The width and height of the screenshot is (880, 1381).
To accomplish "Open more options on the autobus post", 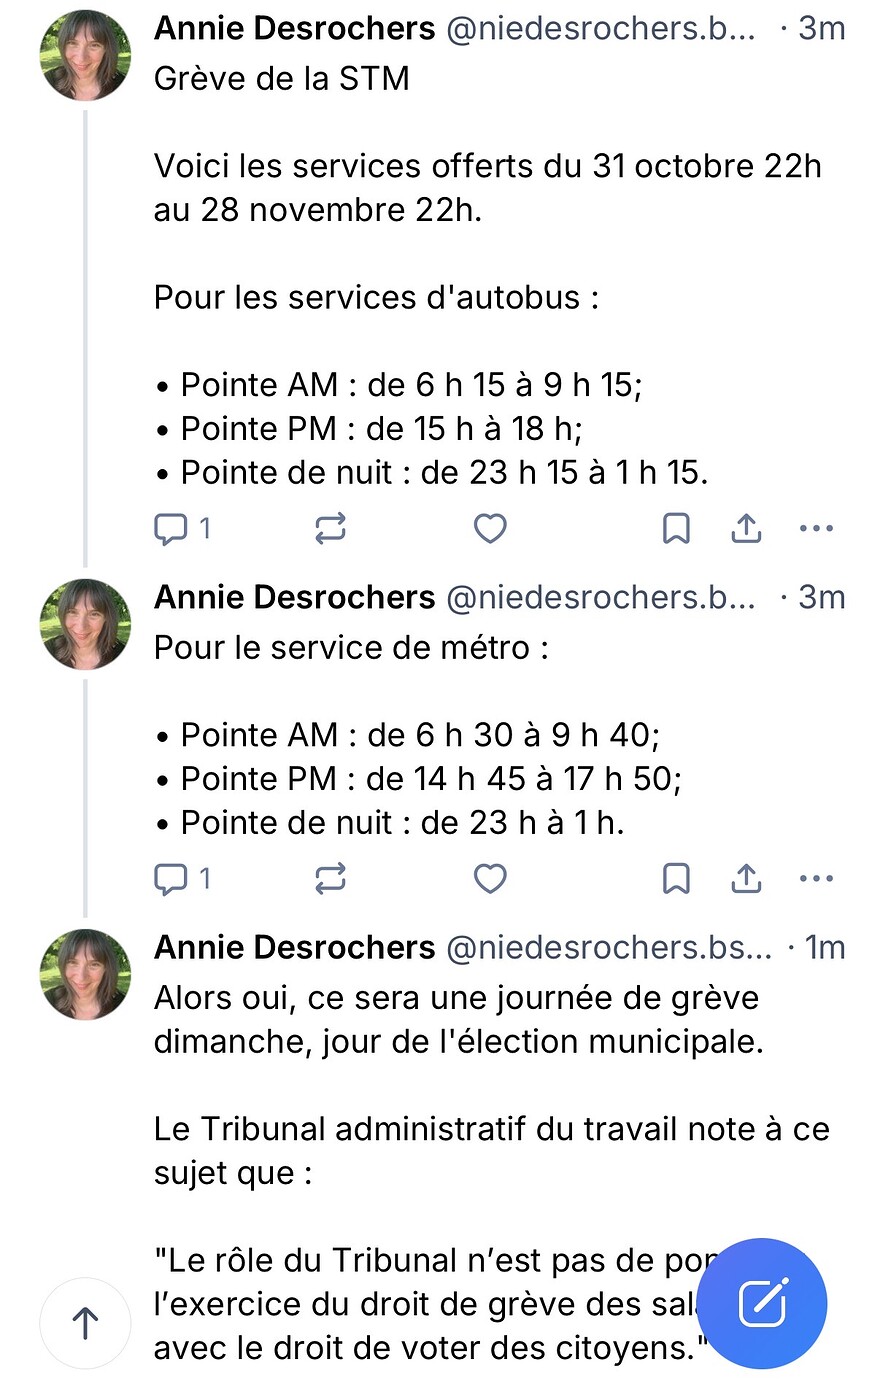I will click(817, 528).
